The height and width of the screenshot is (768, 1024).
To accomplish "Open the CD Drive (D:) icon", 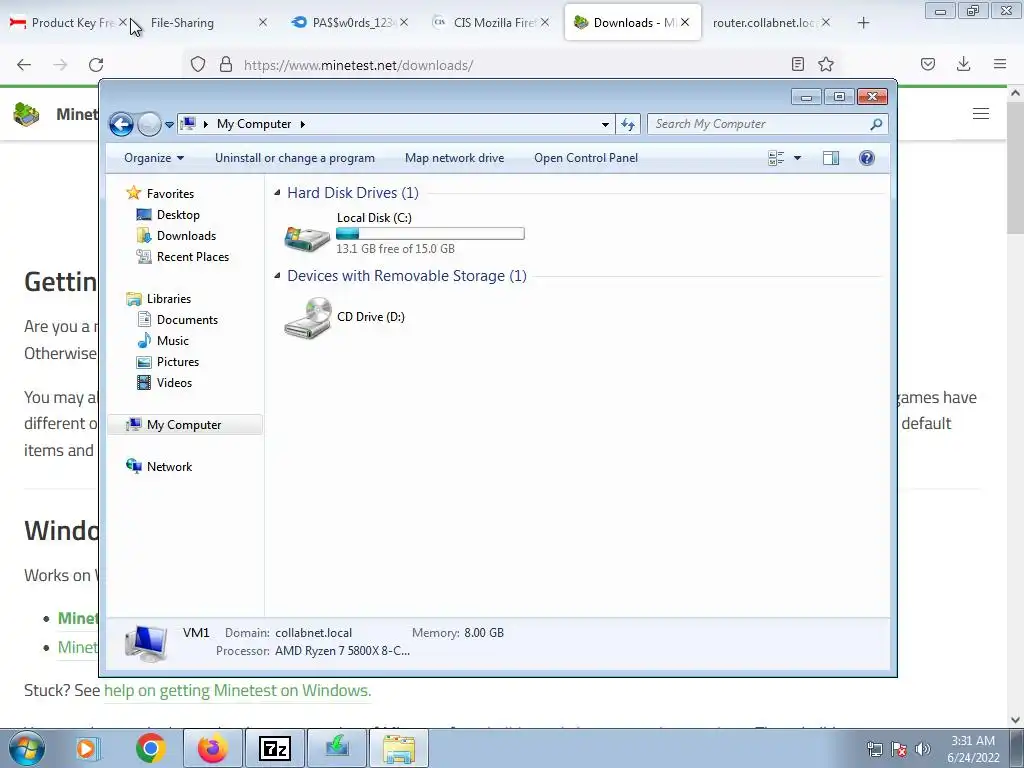I will point(306,318).
